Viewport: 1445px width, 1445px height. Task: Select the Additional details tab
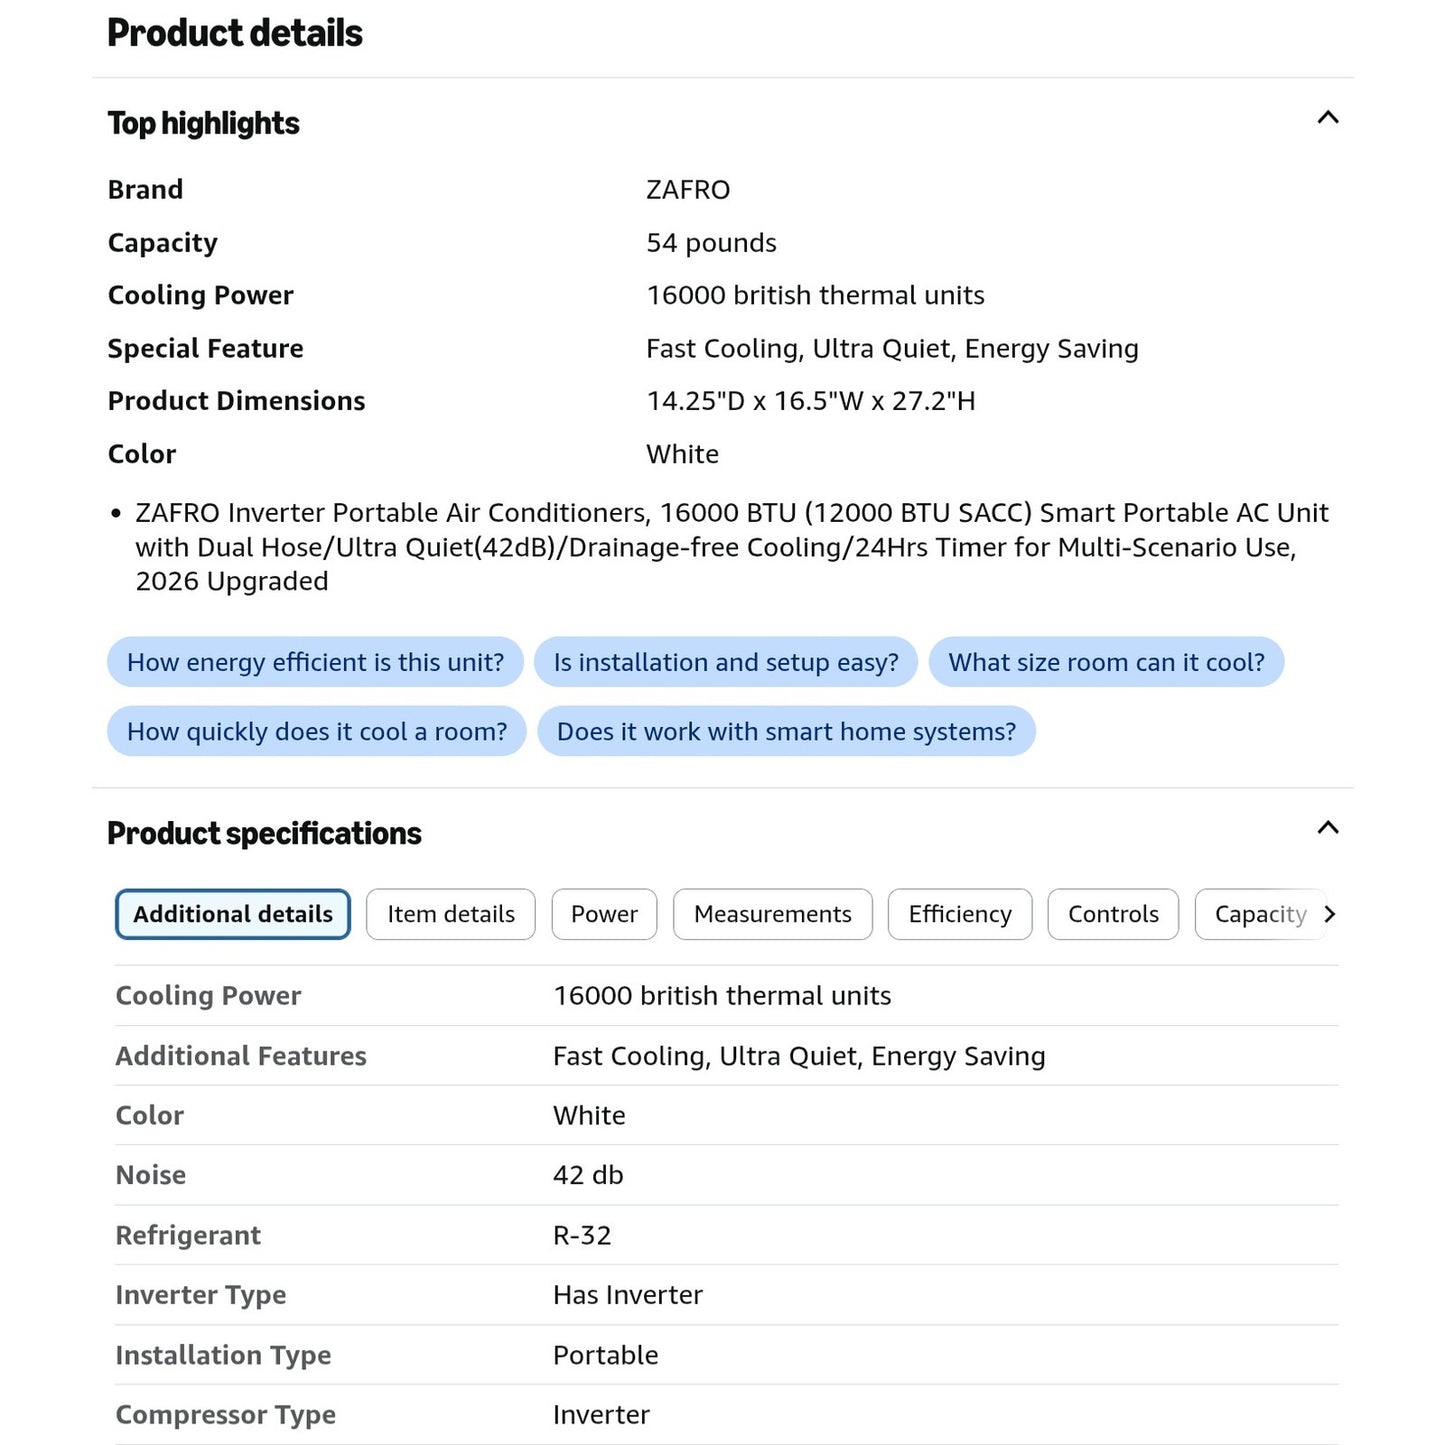click(x=233, y=914)
